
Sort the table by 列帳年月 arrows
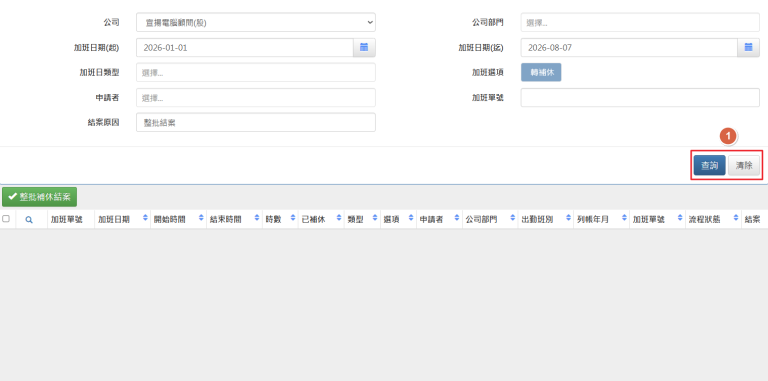click(x=624, y=218)
